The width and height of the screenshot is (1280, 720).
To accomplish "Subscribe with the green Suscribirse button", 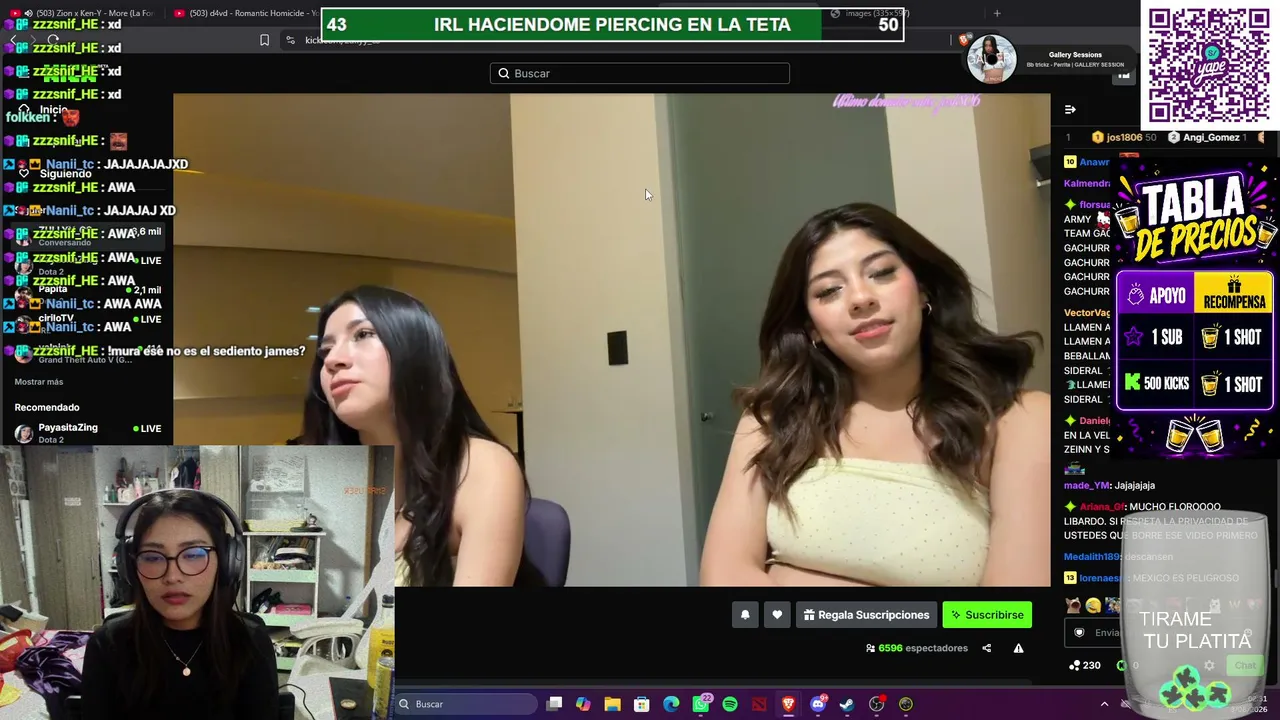I will 987,615.
